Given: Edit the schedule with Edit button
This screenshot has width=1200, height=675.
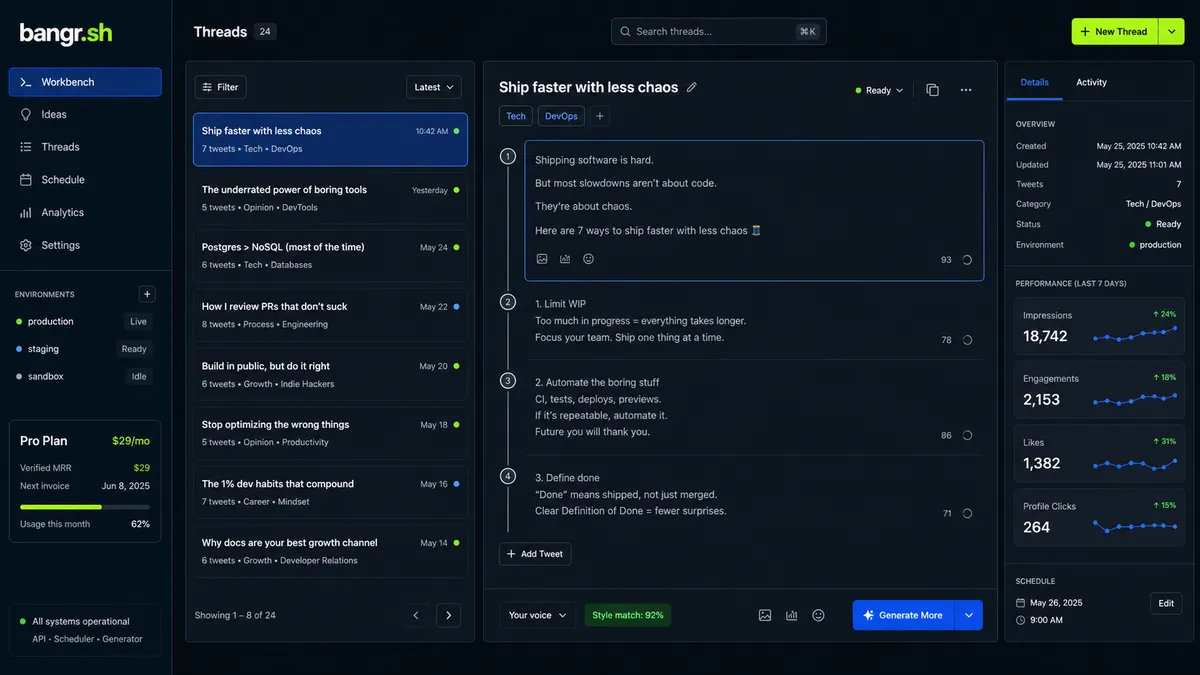Looking at the screenshot, I should click(1166, 603).
